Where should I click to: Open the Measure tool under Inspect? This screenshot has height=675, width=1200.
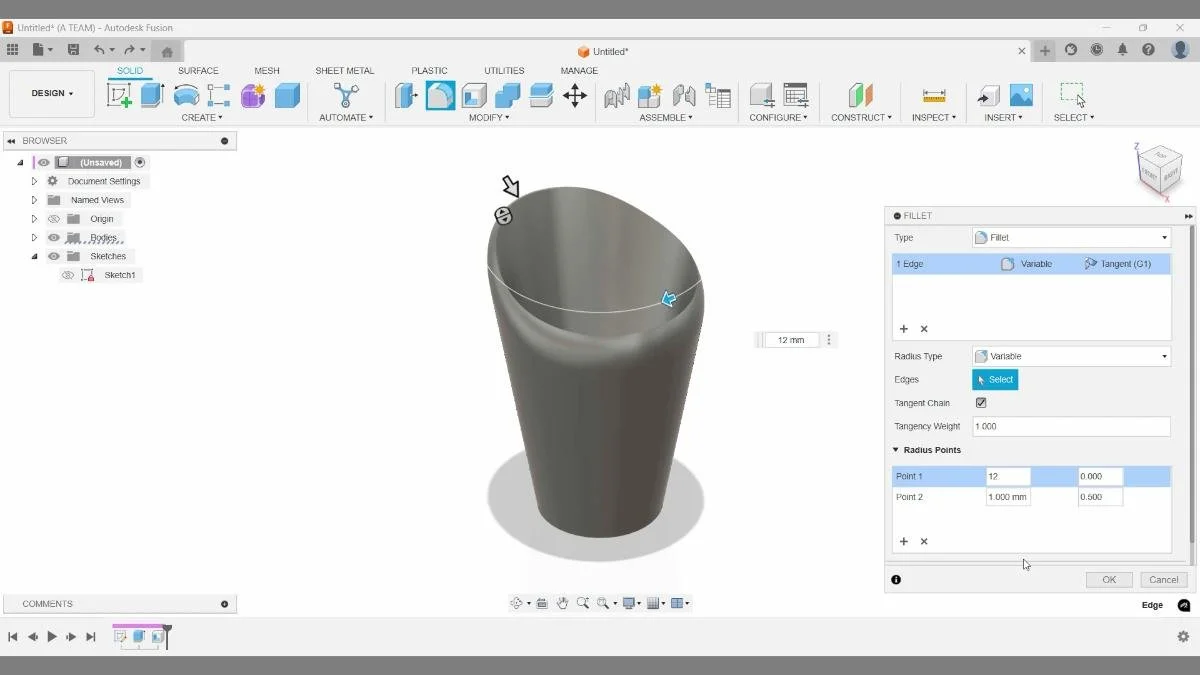(x=933, y=94)
